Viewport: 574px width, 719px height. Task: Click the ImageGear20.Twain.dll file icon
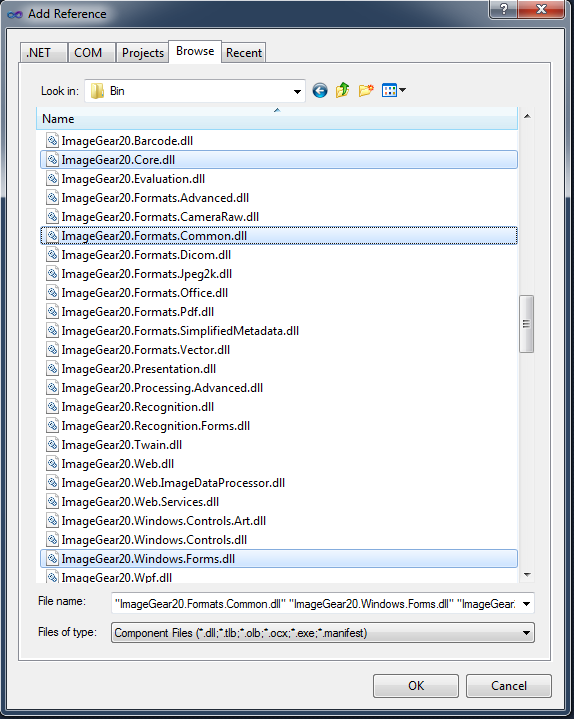pyautogui.click(x=52, y=444)
